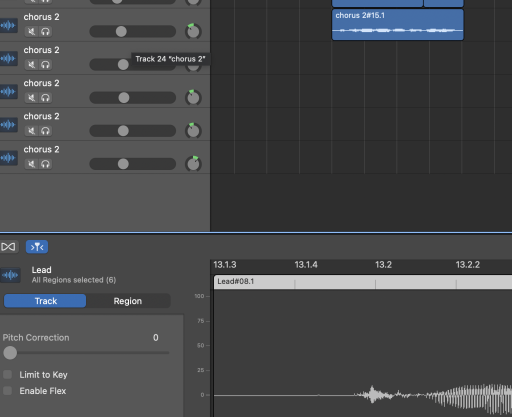This screenshot has width=512, height=417.
Task: Select the audio icon of the chorus 2 track holding region chorus 2#15.1
Action: point(8,25)
